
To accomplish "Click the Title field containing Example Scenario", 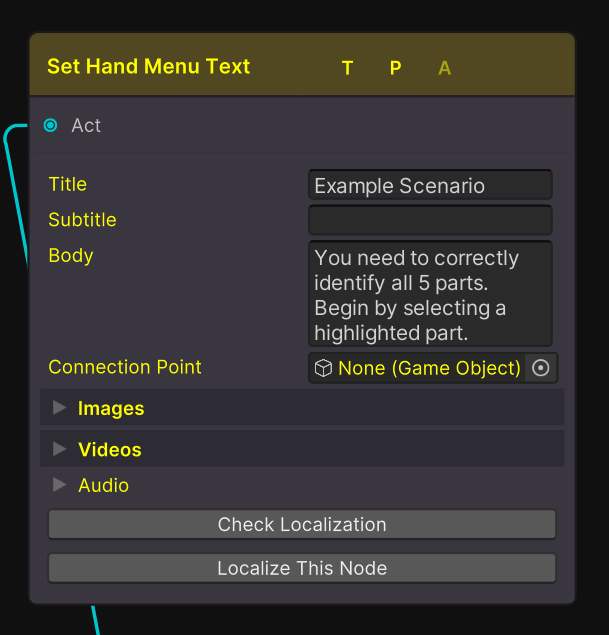I will tap(430, 185).
